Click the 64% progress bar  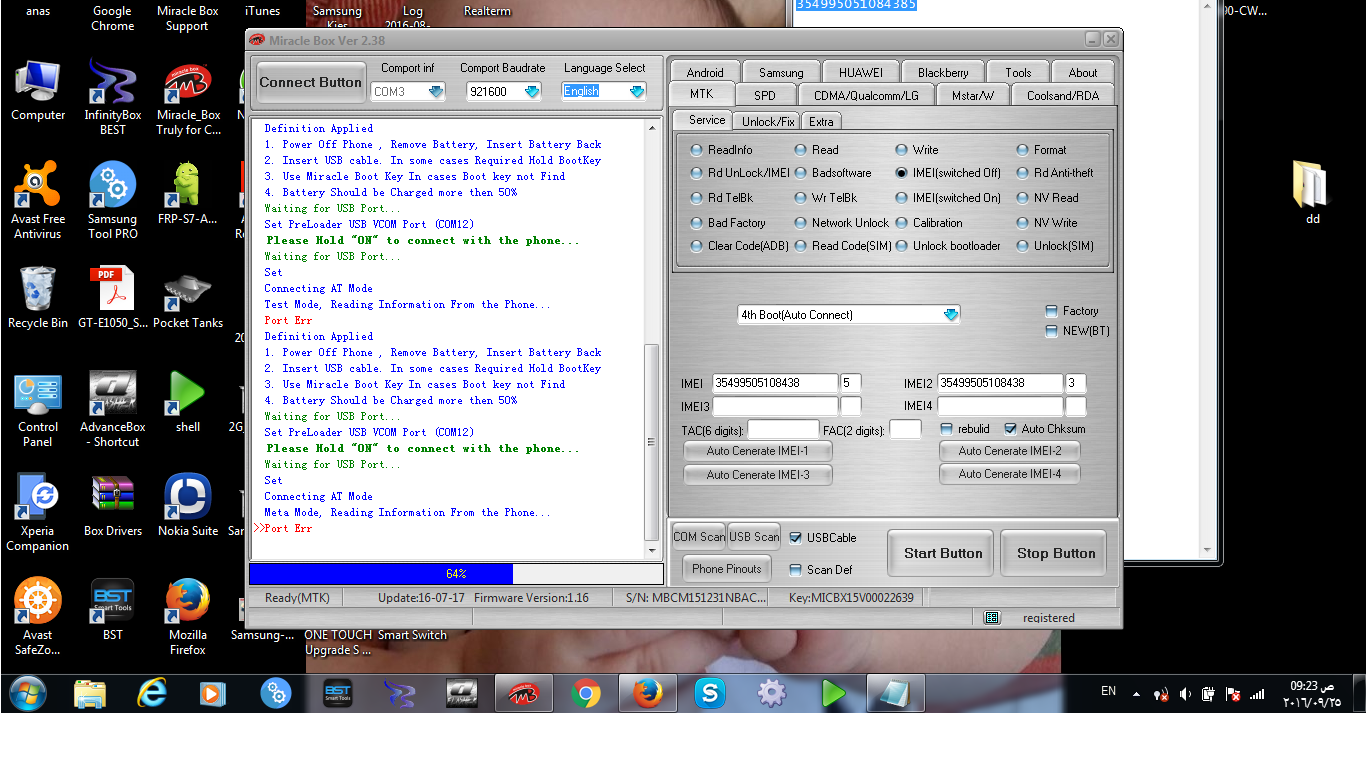tap(456, 574)
